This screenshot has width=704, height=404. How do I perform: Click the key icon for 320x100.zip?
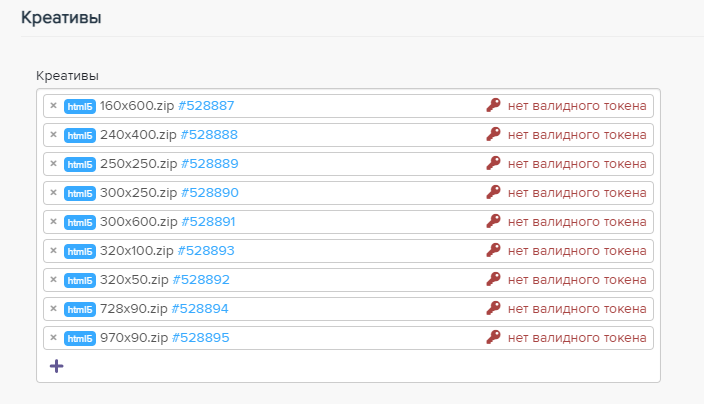(492, 250)
